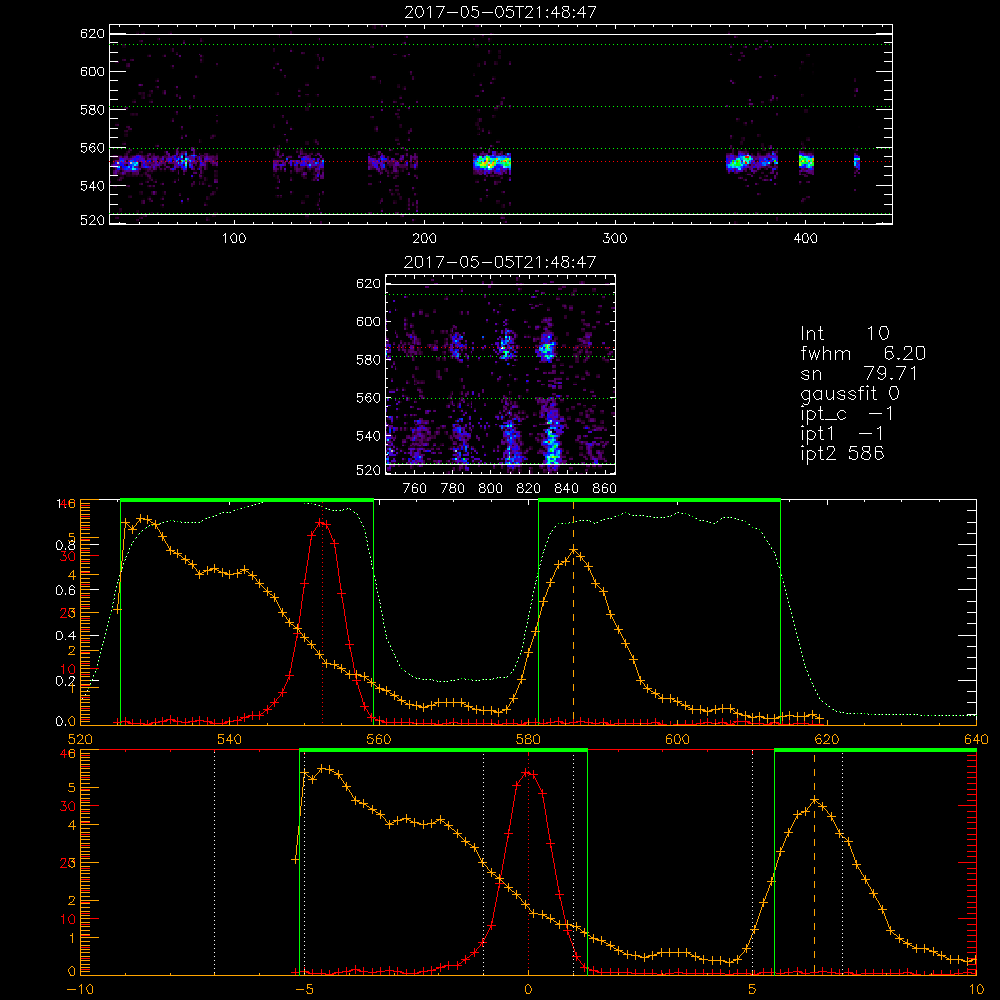Click x-axis label -5 of bottom plot

(304, 990)
